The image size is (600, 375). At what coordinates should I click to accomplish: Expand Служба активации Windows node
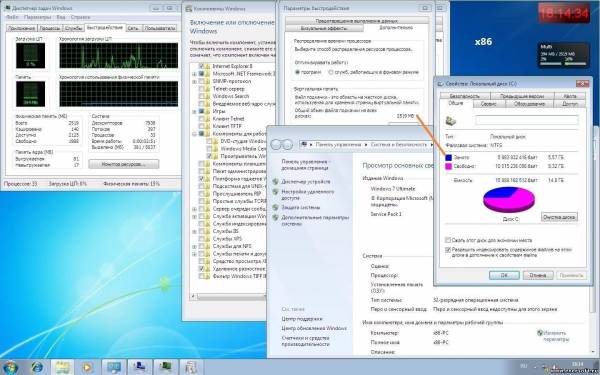194,216
